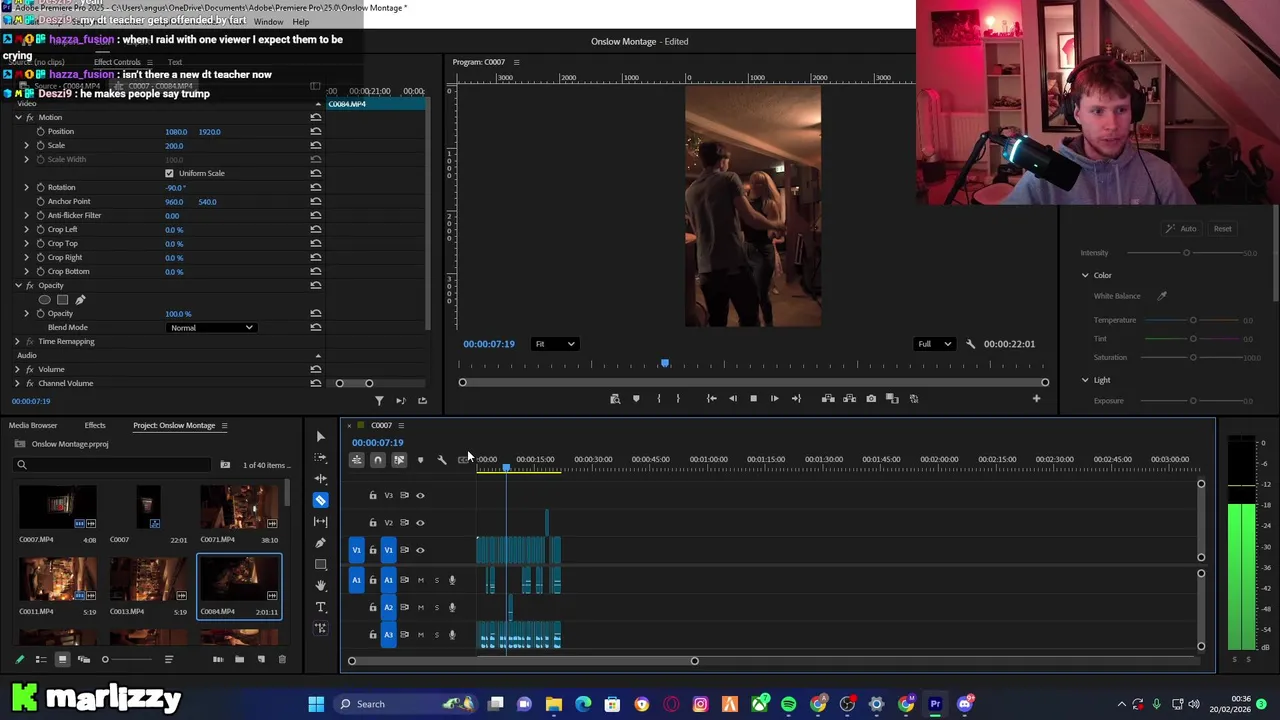Select the Pen tool
The width and height of the screenshot is (1280, 720).
pos(320,543)
